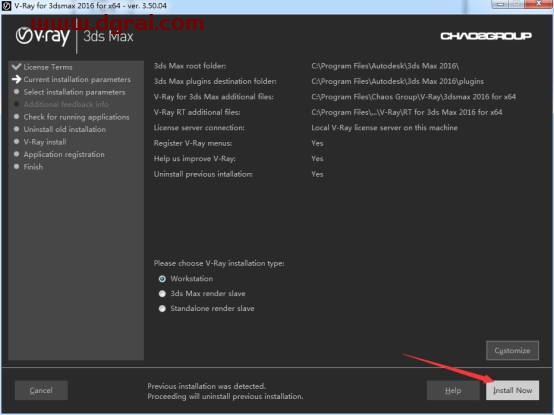Click the V-Ray RT additional files path

(x=407, y=112)
